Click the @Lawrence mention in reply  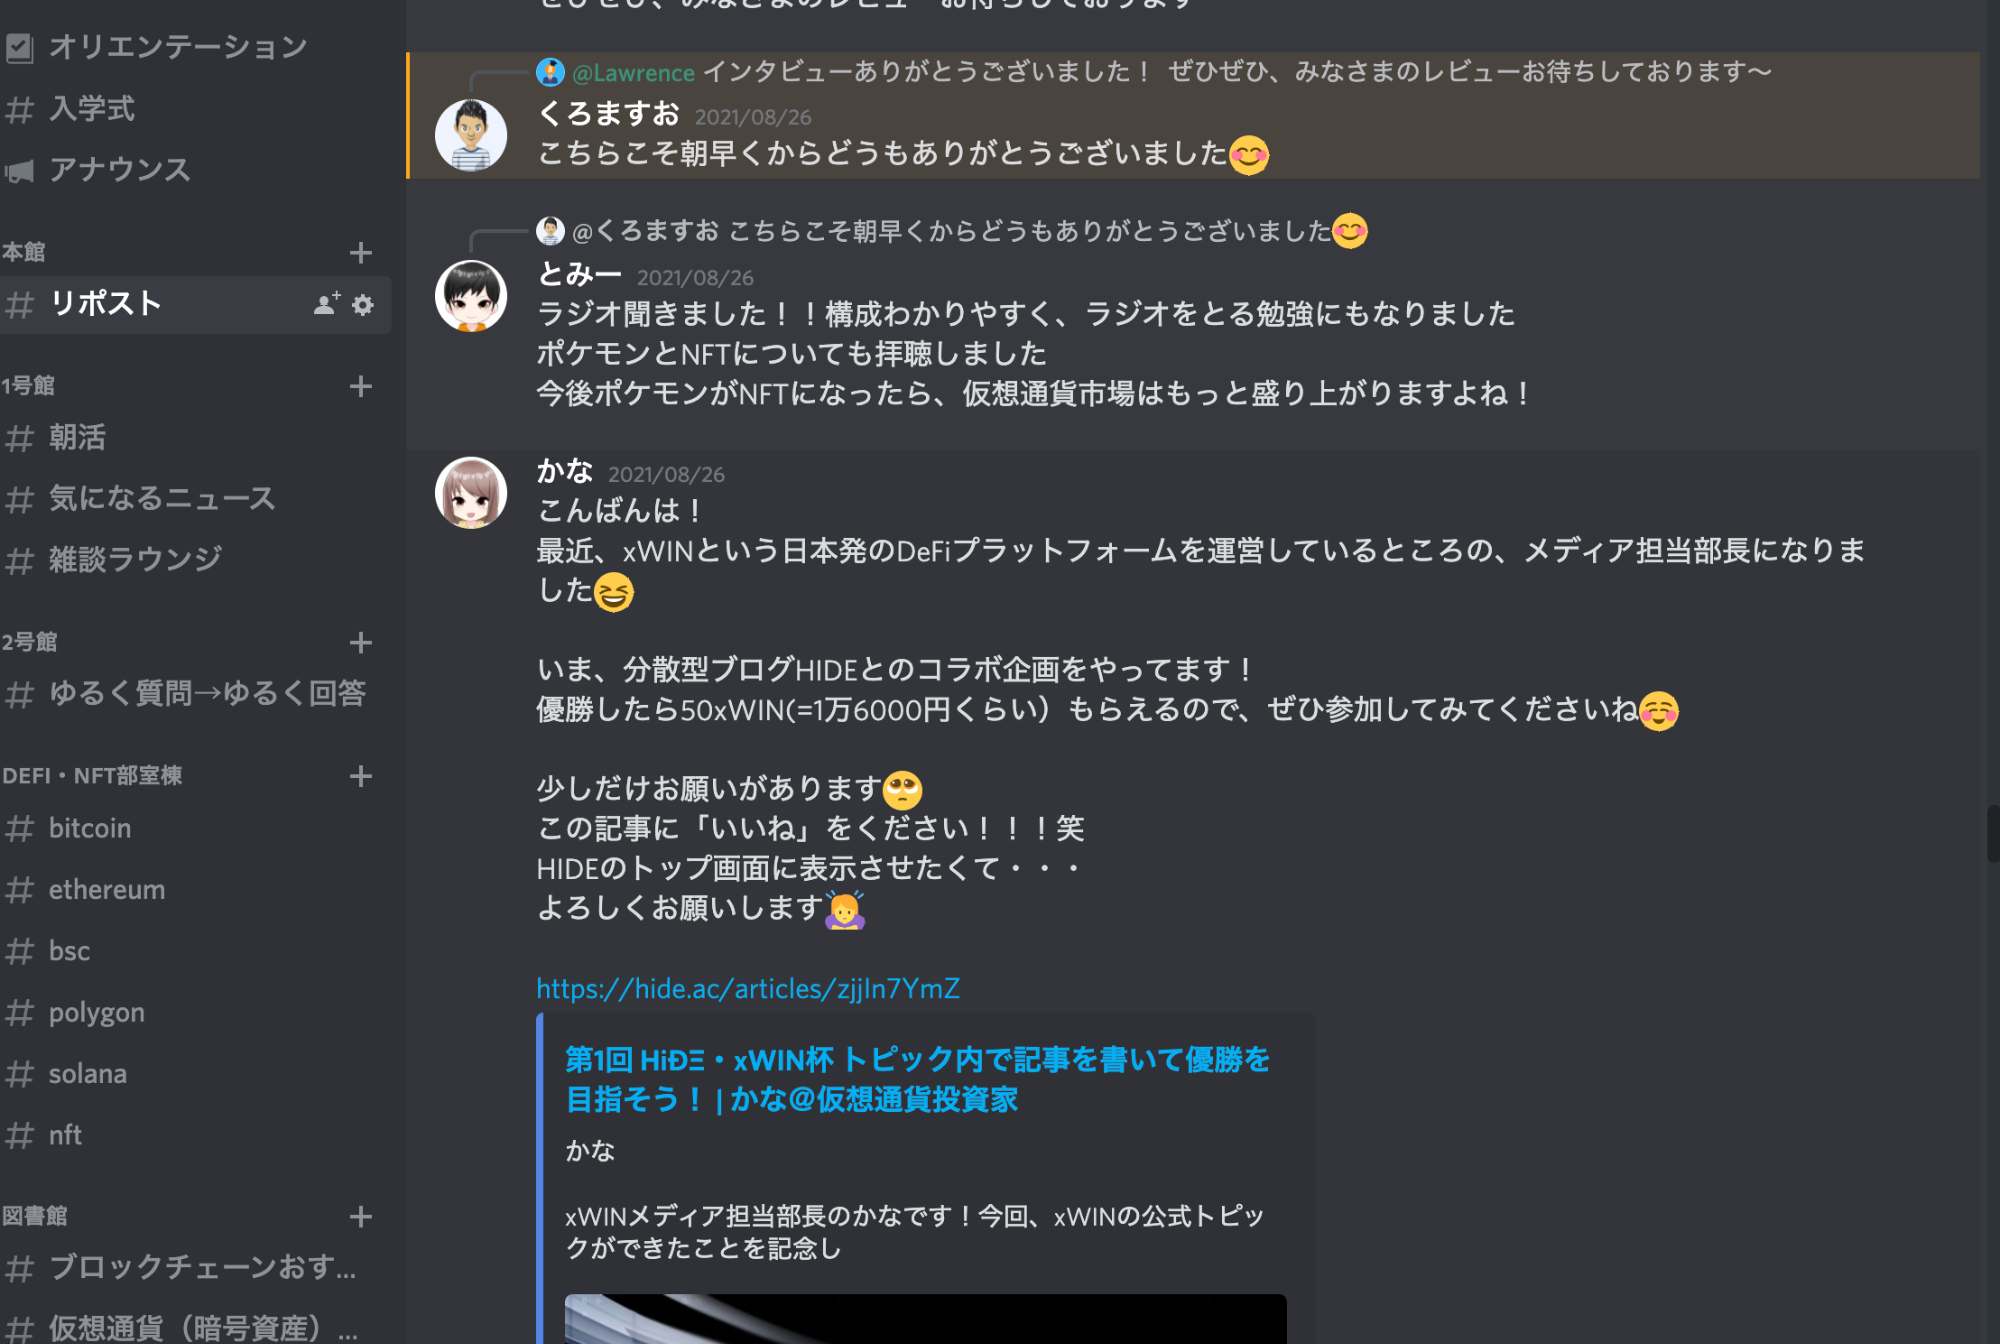tap(633, 73)
